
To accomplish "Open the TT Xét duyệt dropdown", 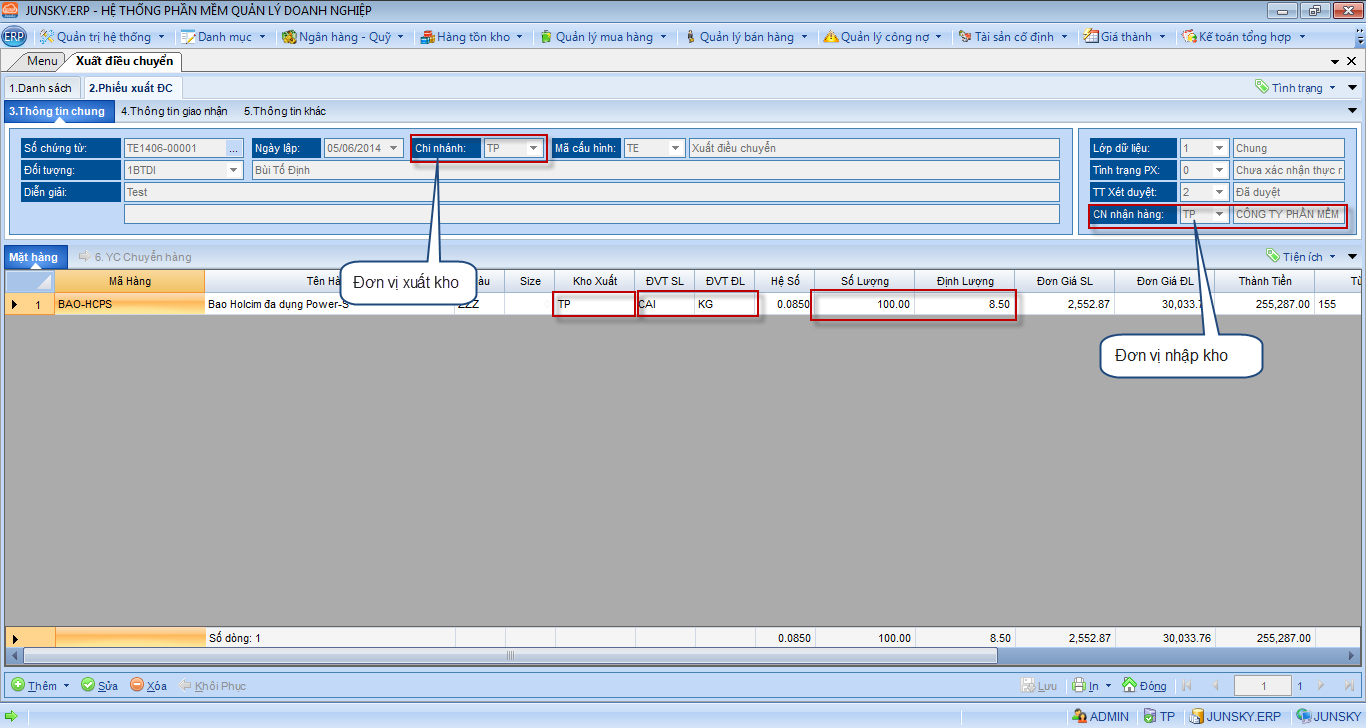I will click(x=1219, y=192).
